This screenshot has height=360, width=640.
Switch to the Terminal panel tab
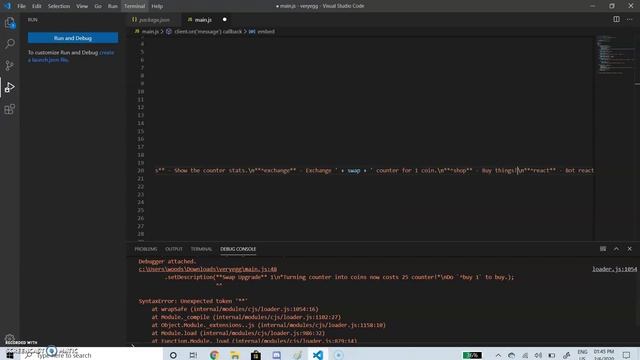click(x=201, y=249)
